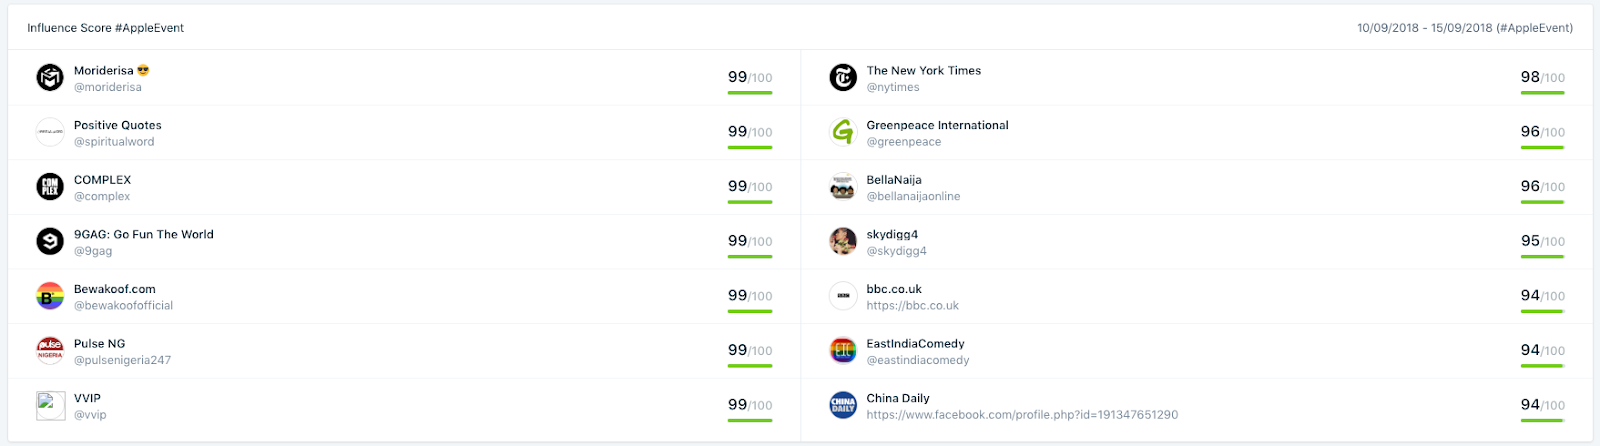The height and width of the screenshot is (446, 1600).
Task: Click the China Daily avatar icon
Action: 843,405
